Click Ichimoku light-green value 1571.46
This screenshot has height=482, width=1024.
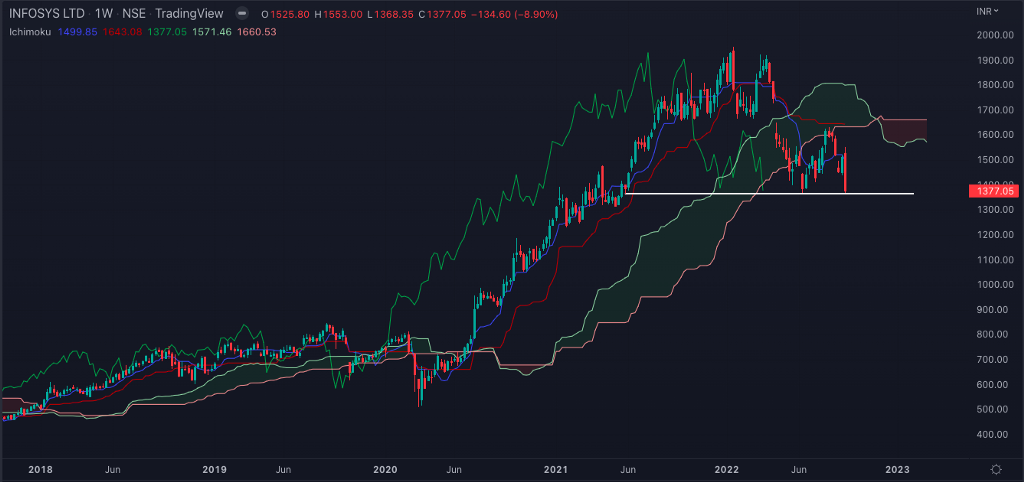[212, 31]
